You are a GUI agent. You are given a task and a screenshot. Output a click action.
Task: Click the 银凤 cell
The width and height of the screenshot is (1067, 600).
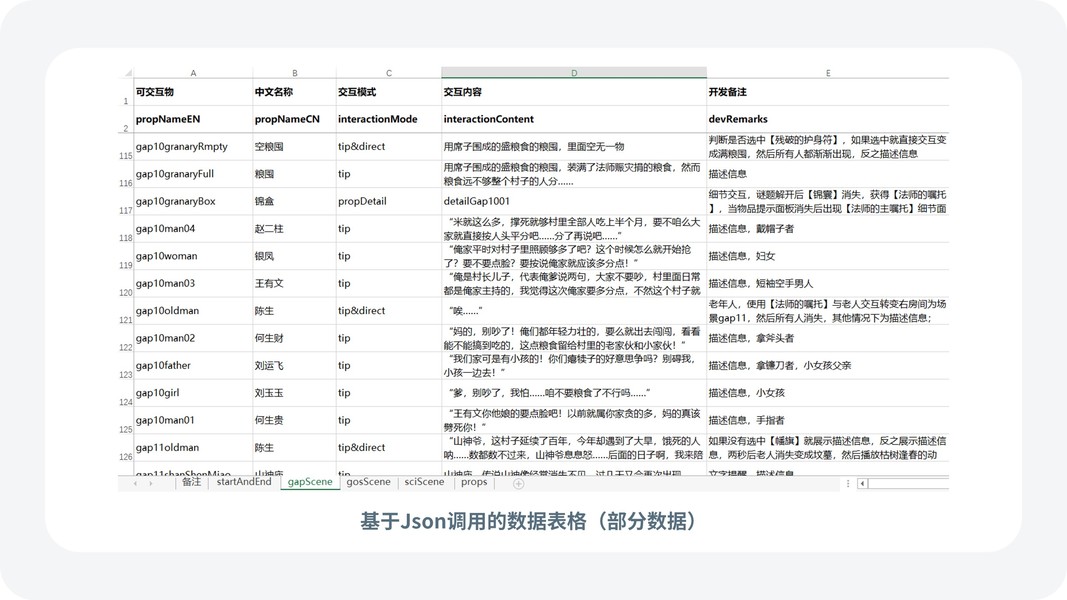[295, 256]
